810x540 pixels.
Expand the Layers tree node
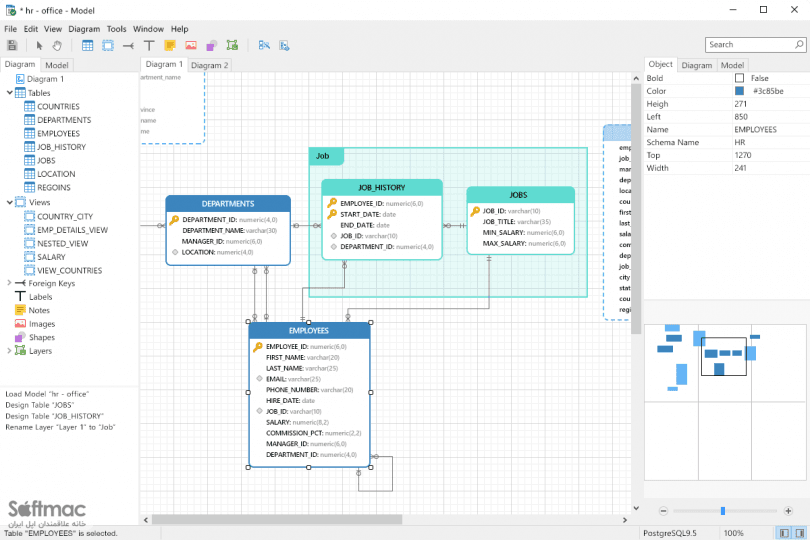[9, 350]
